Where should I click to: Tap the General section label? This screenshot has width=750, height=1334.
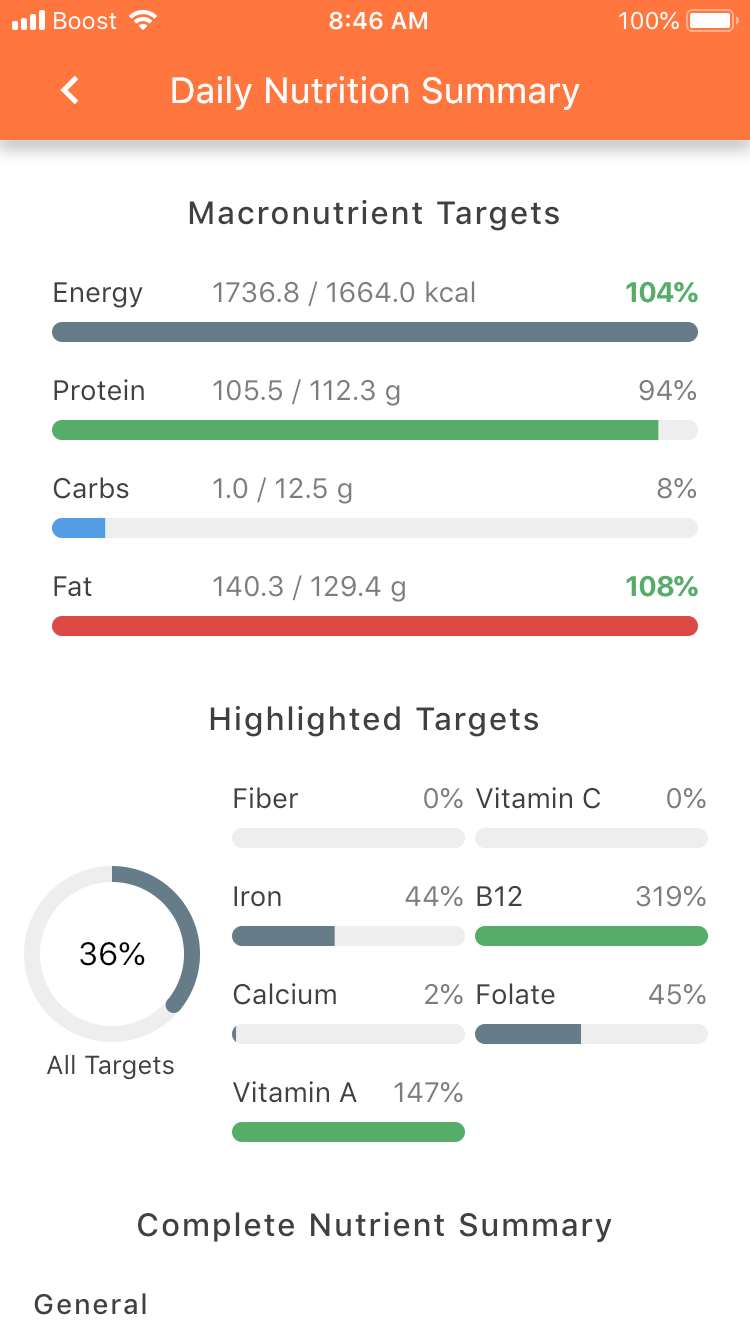click(x=91, y=1304)
